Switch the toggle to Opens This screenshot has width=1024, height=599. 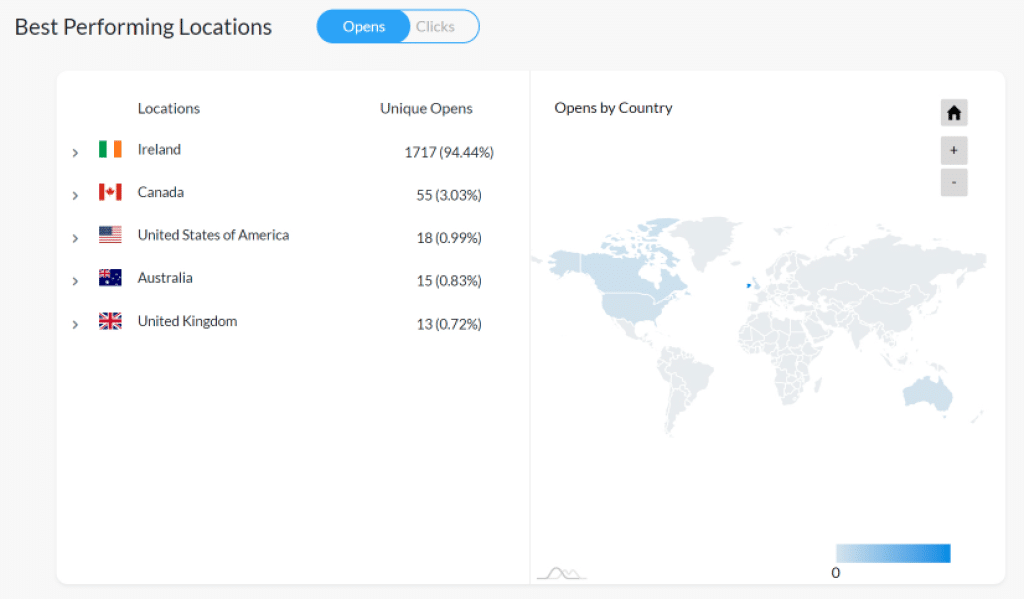click(x=363, y=27)
